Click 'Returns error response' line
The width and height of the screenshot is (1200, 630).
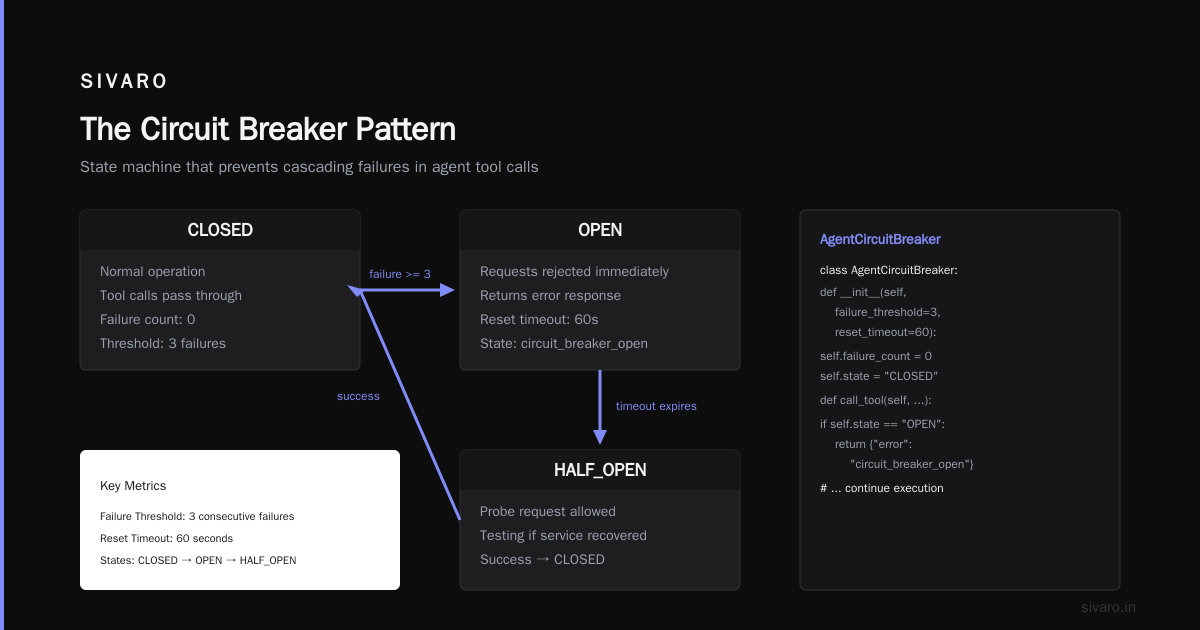550,295
